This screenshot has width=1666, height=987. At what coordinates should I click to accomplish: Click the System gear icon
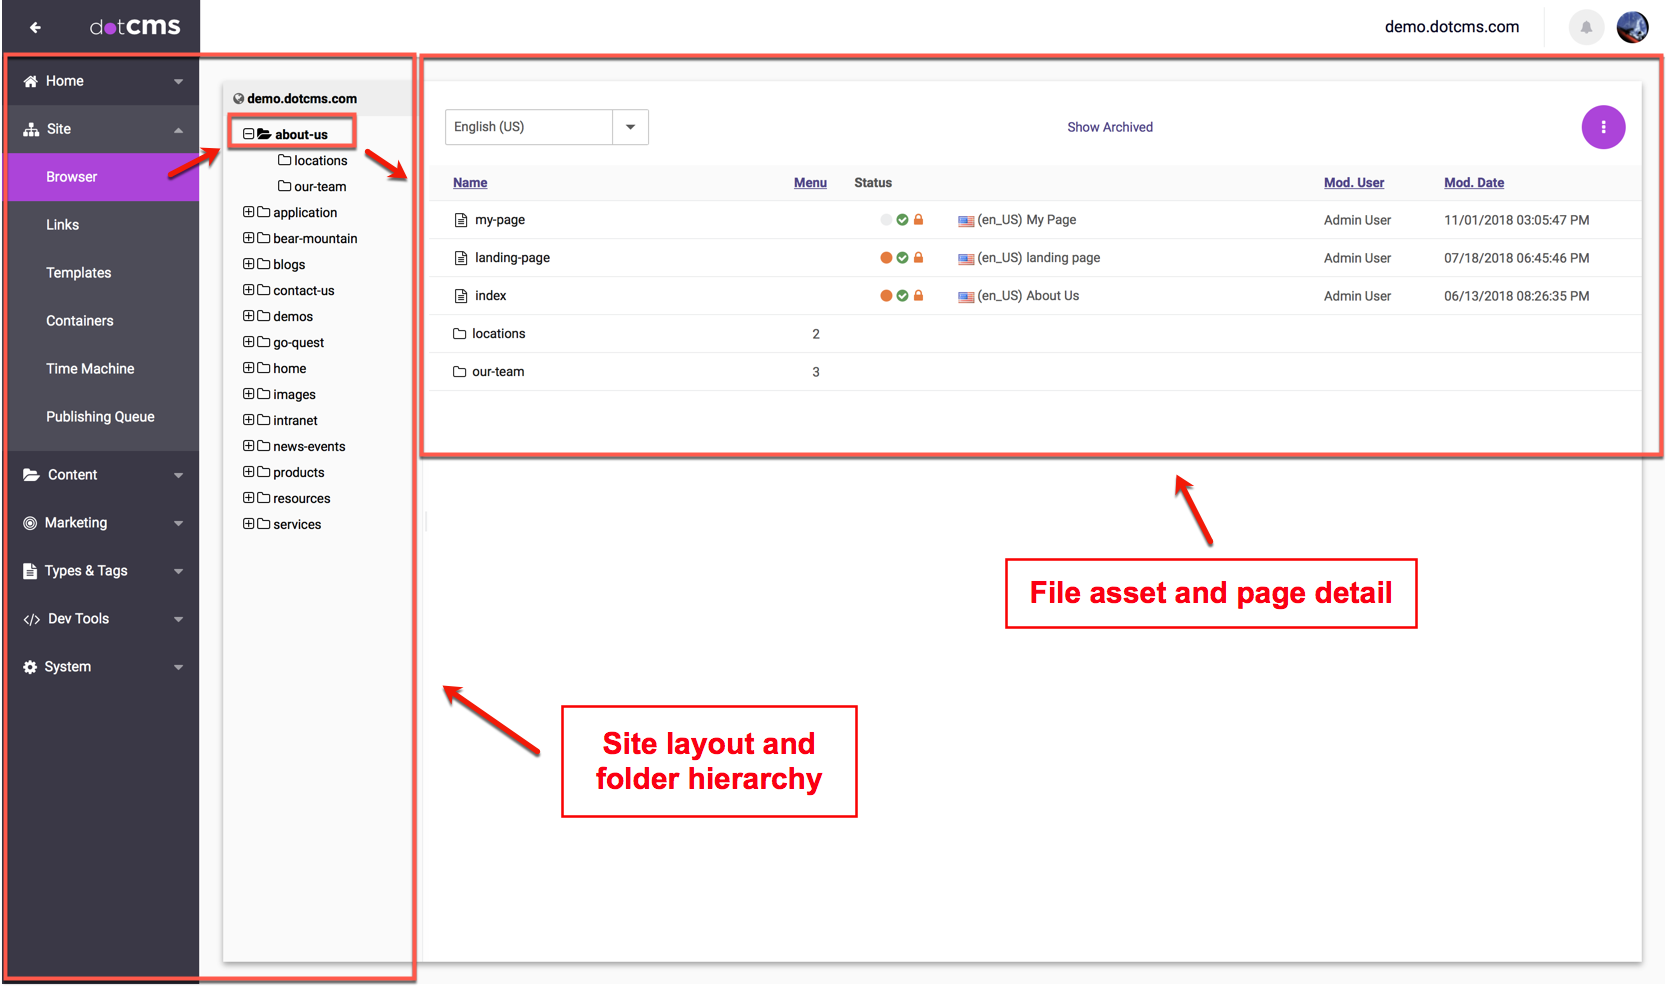(x=30, y=667)
